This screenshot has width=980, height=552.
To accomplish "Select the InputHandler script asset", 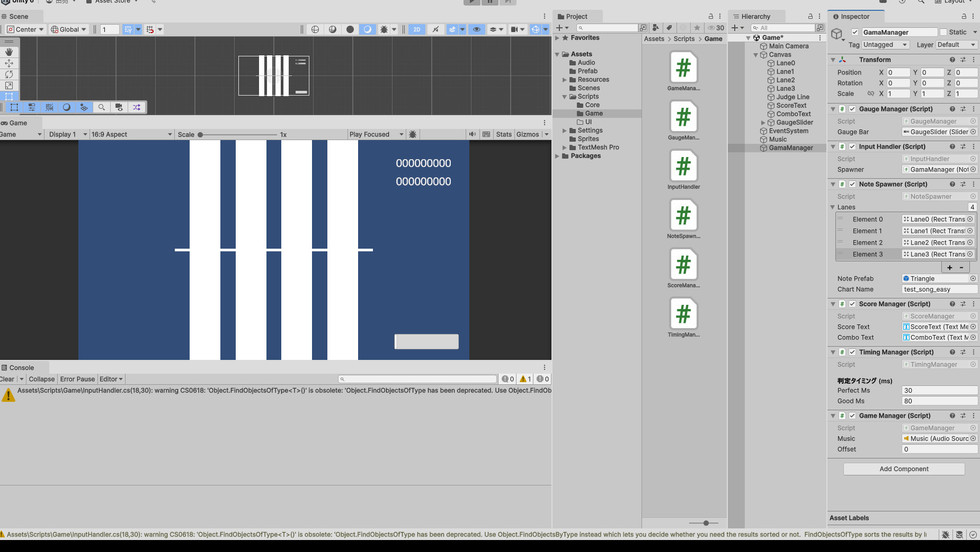I will 683,170.
